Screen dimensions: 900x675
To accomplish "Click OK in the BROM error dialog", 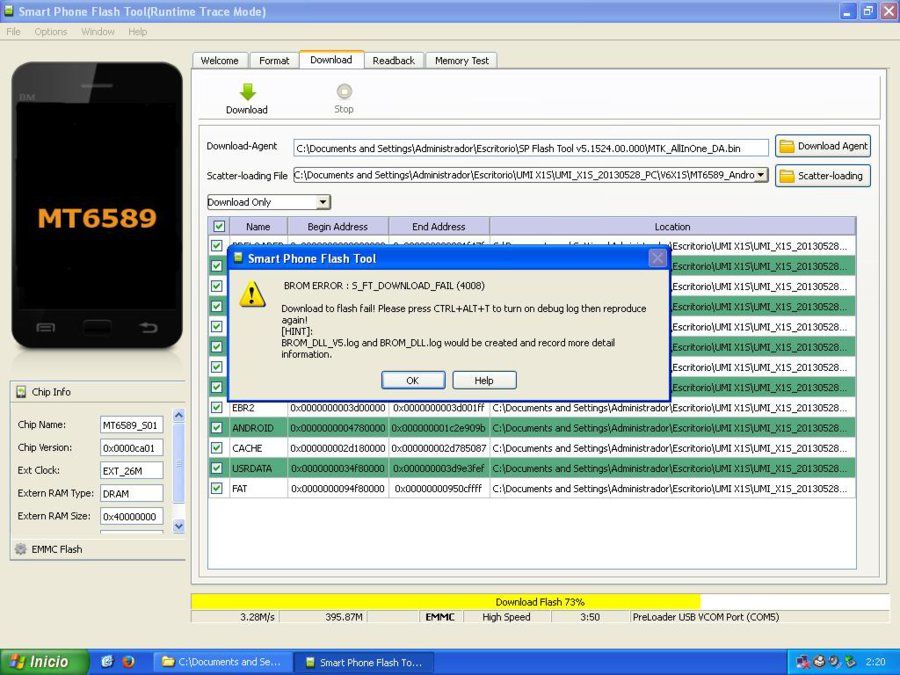I will click(x=413, y=381).
